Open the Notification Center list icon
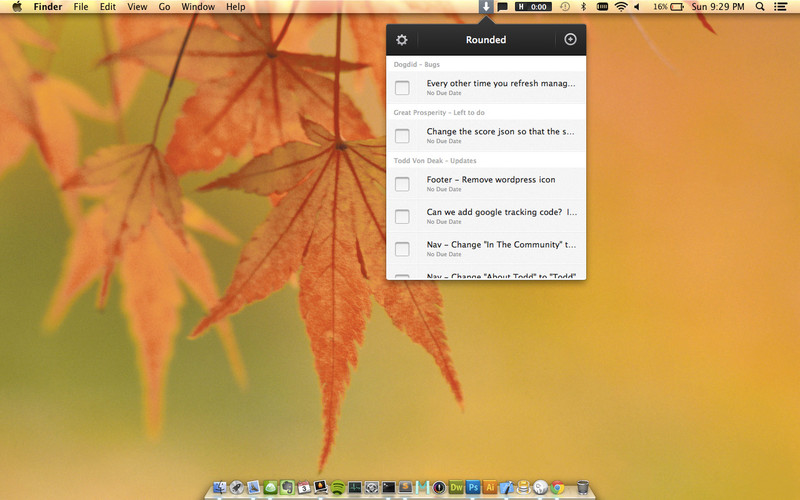This screenshot has height=500, width=800. [x=780, y=7]
